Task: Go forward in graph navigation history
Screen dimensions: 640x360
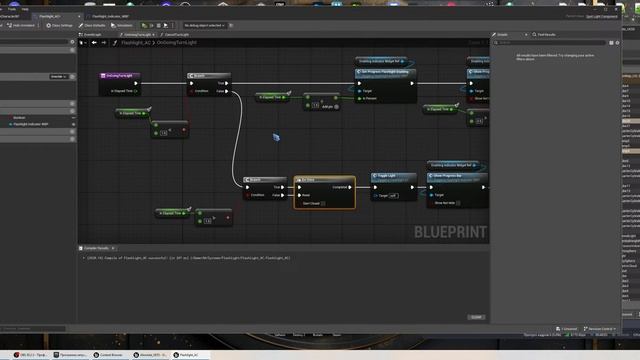Action: [104, 42]
